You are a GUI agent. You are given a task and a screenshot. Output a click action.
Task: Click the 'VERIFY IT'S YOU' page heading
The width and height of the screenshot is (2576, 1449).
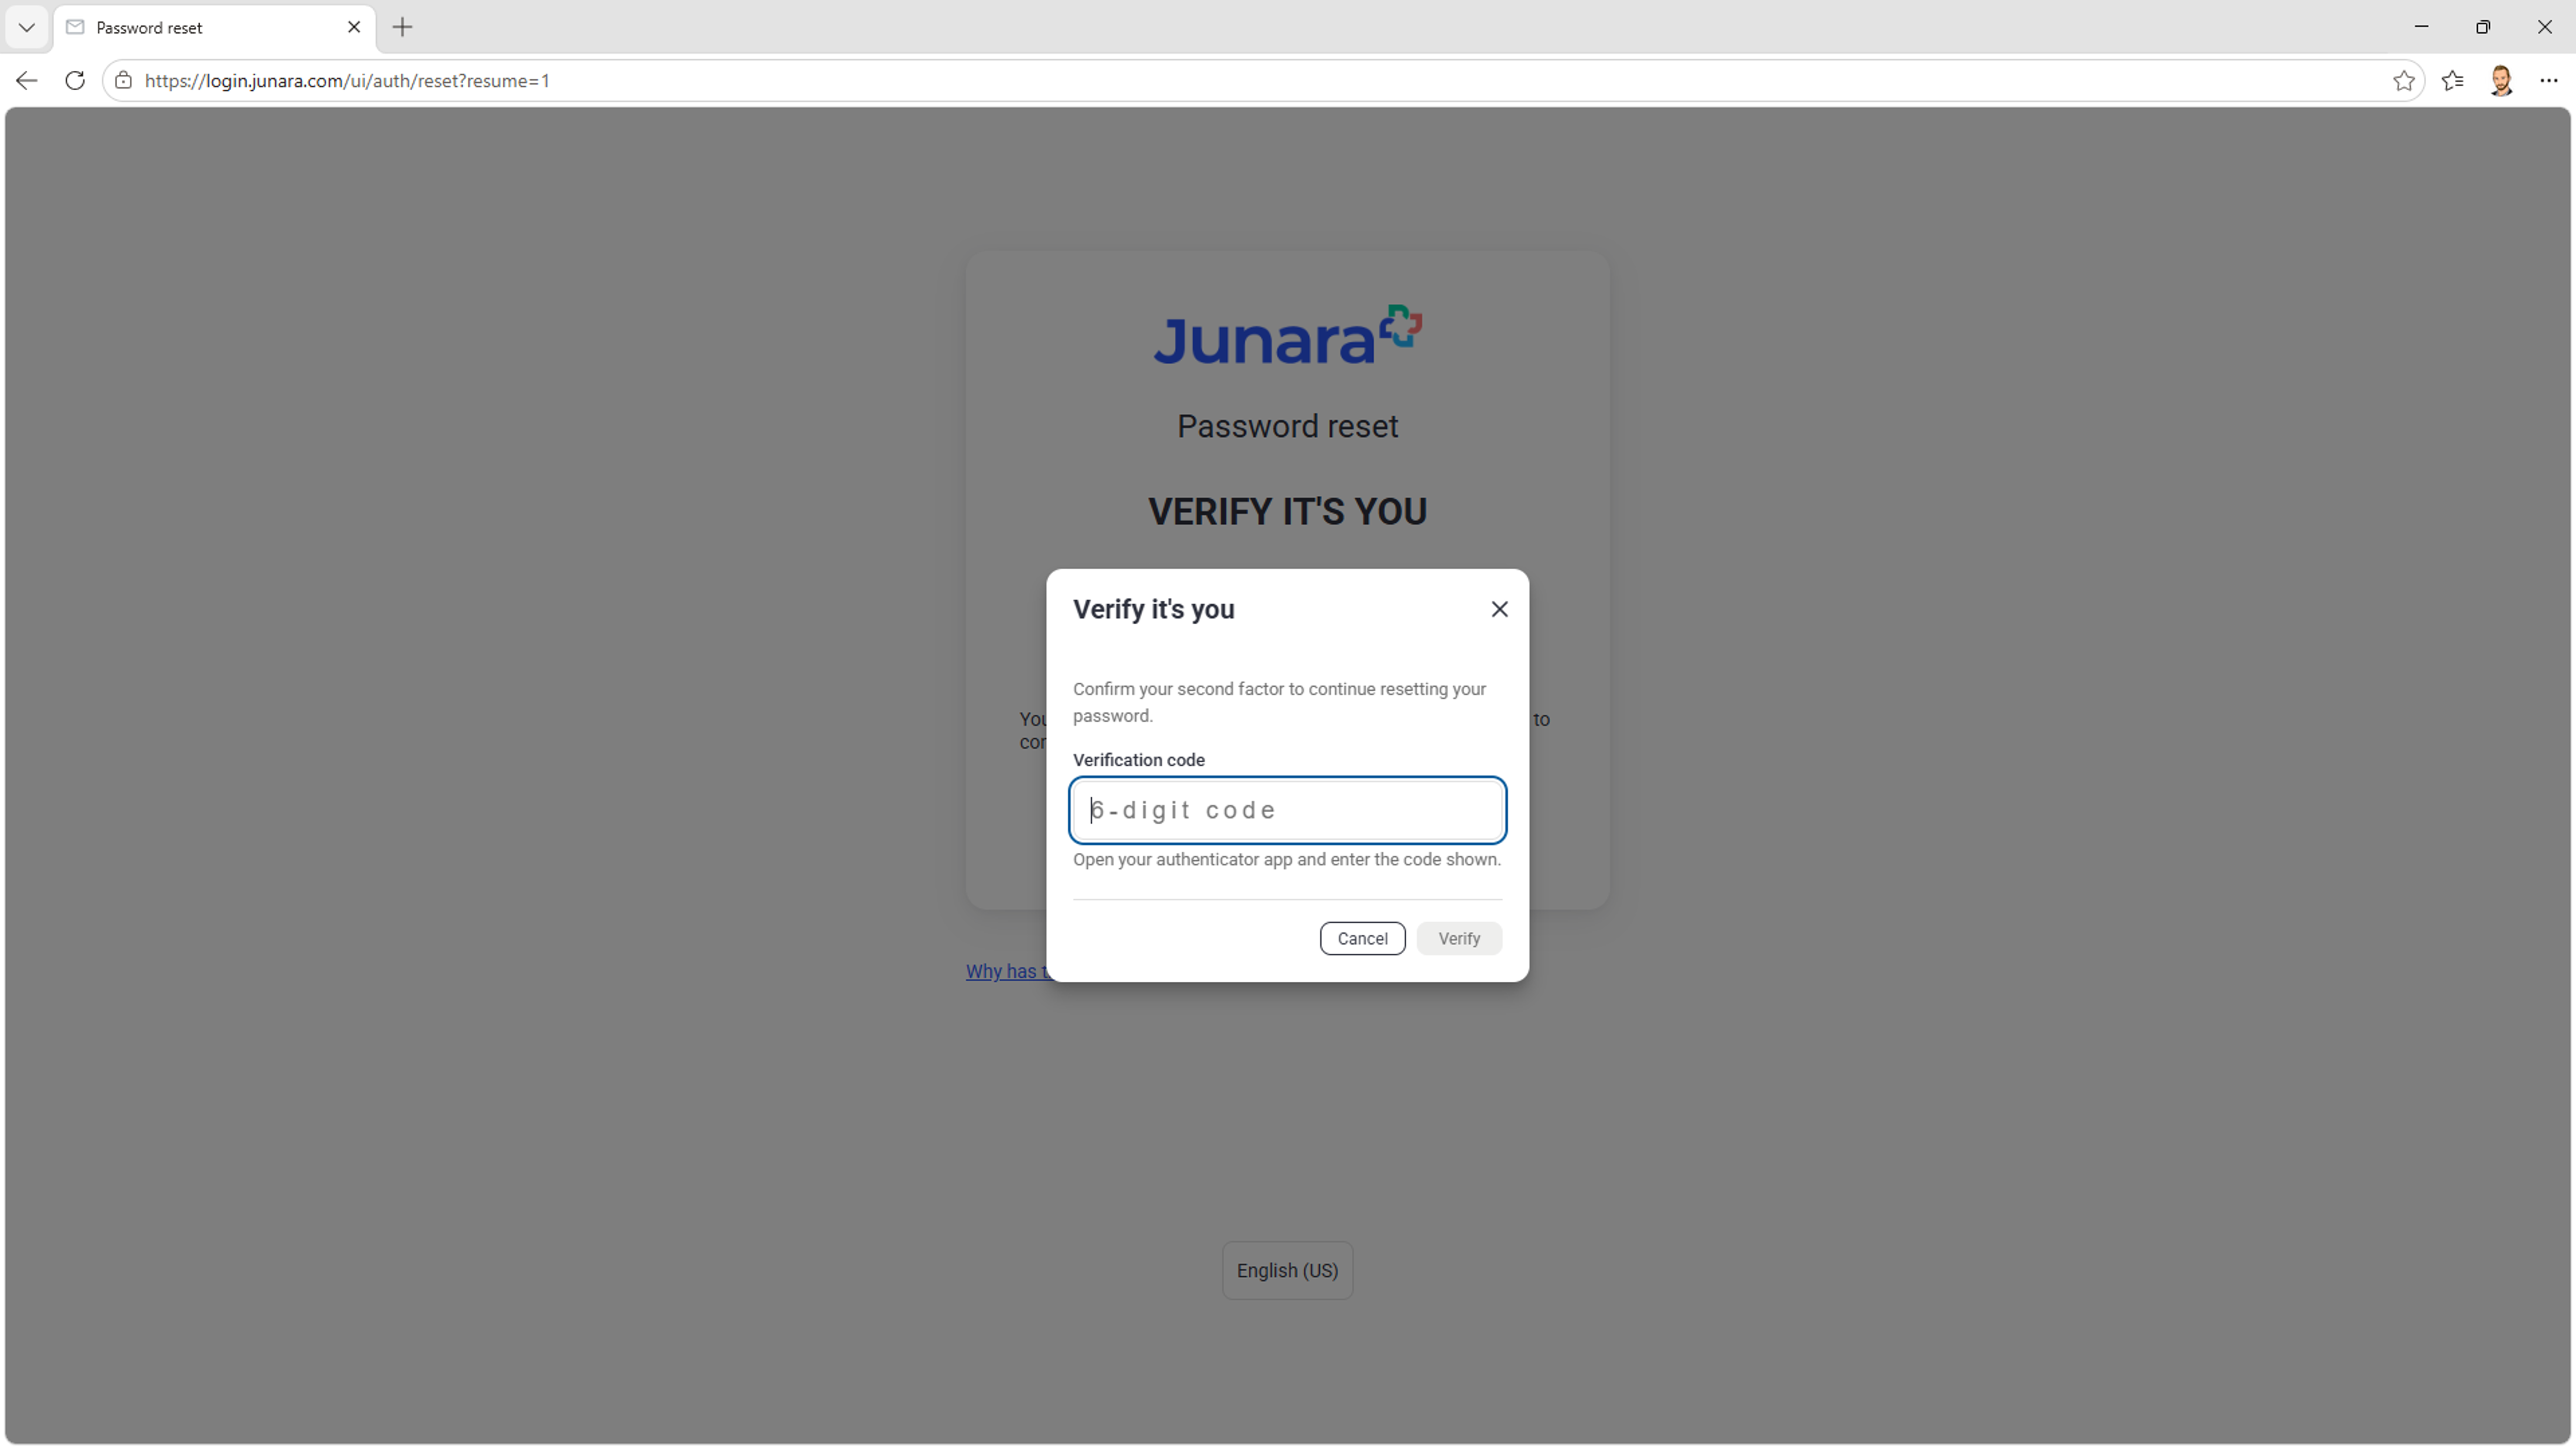[x=1287, y=512]
